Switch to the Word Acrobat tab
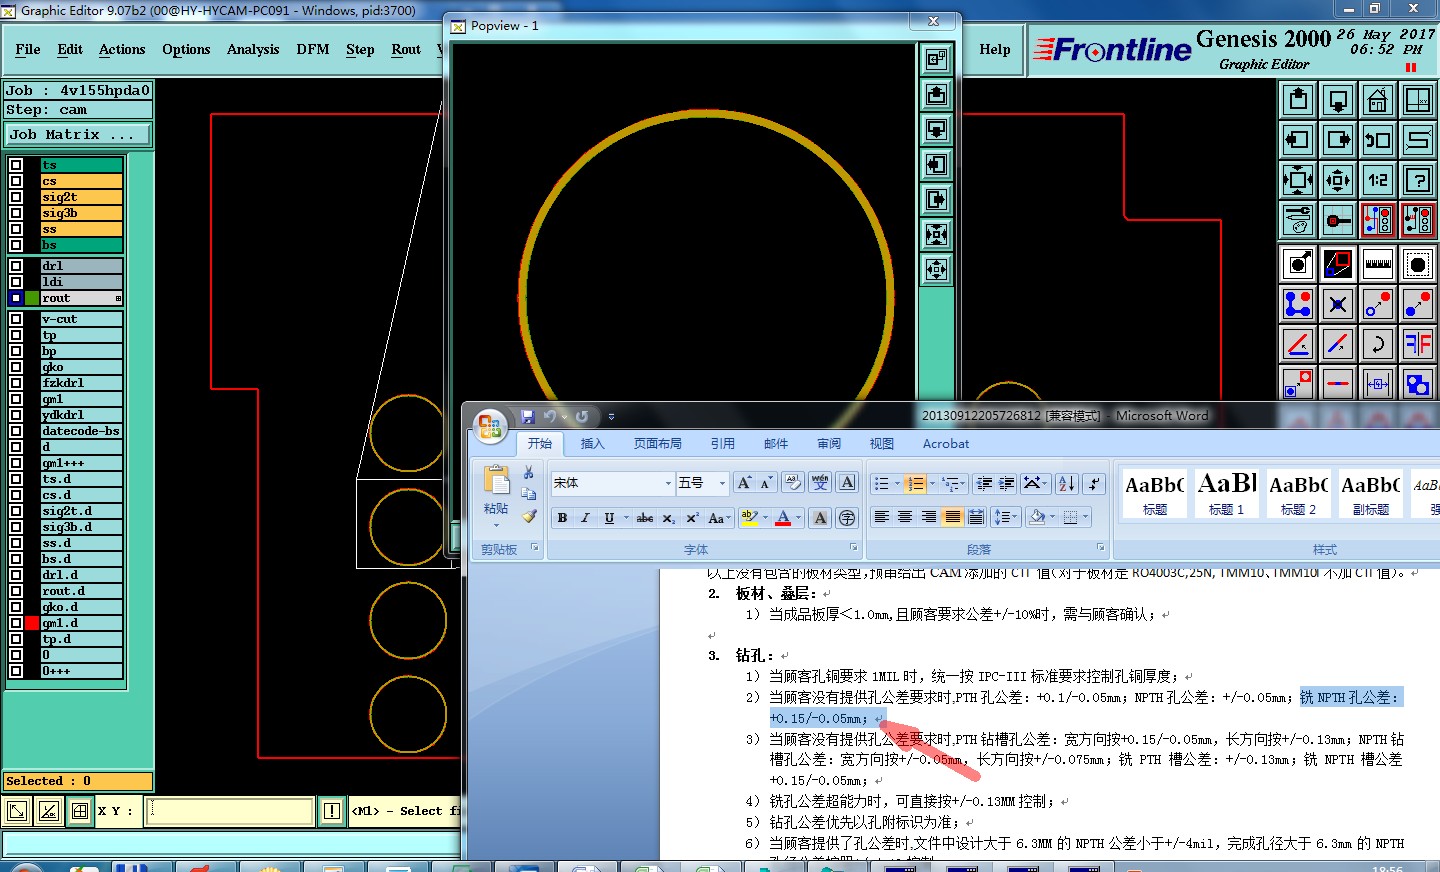1440x872 pixels. pyautogui.click(x=946, y=444)
